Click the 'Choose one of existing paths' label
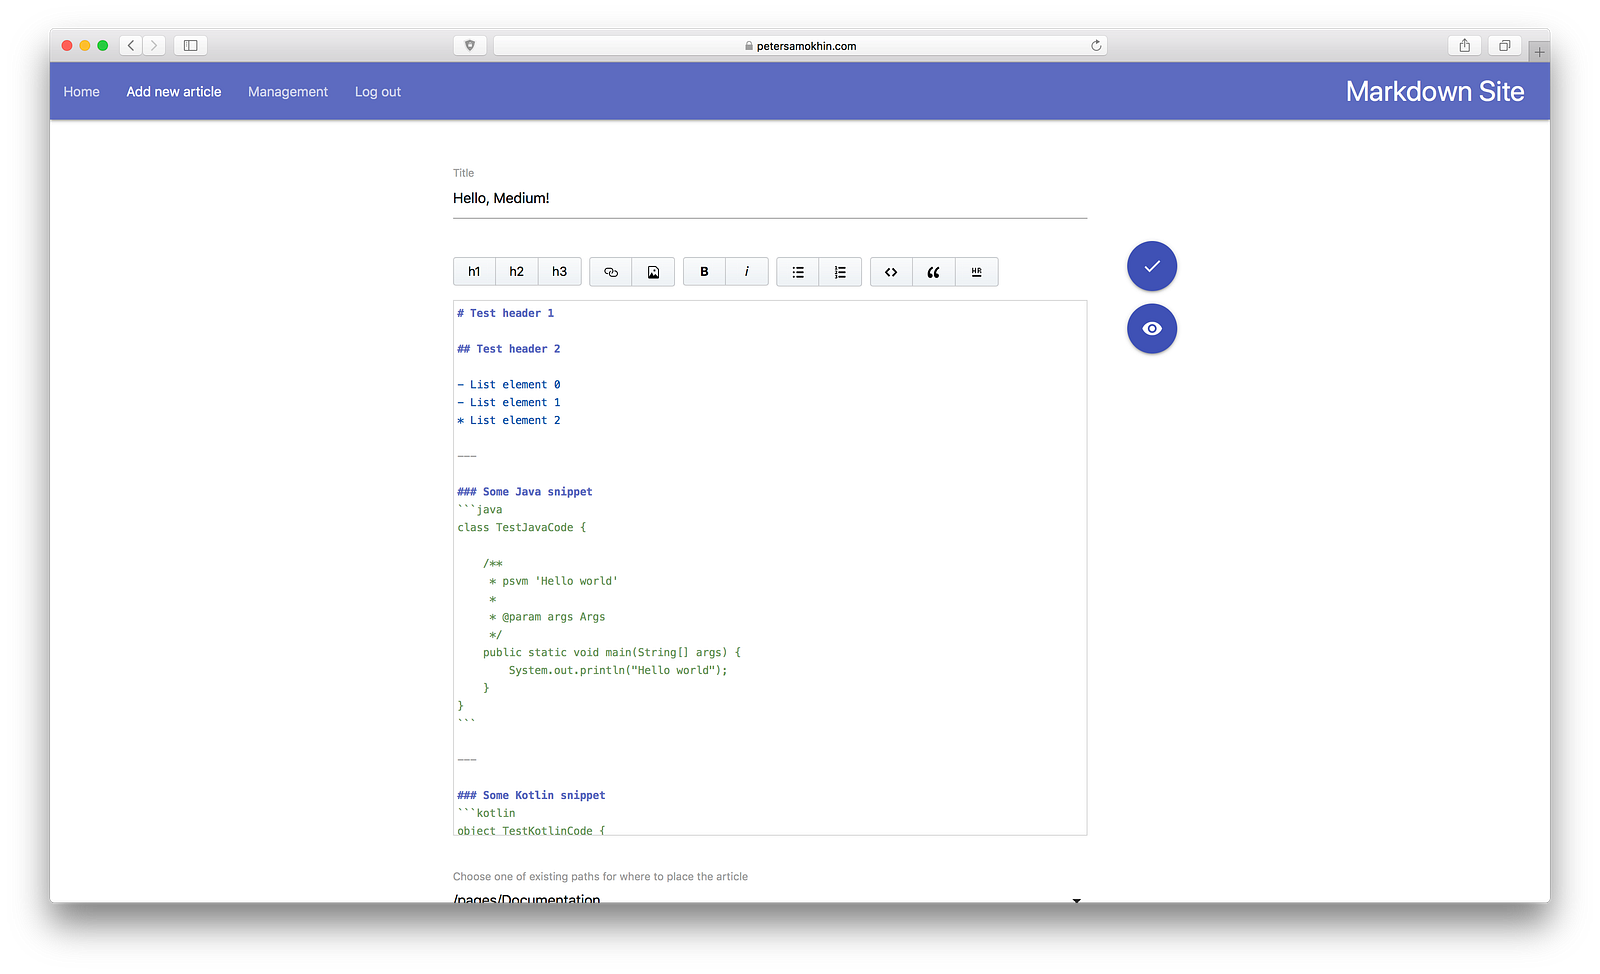Screen dimensions: 1600x974 (x=600, y=877)
